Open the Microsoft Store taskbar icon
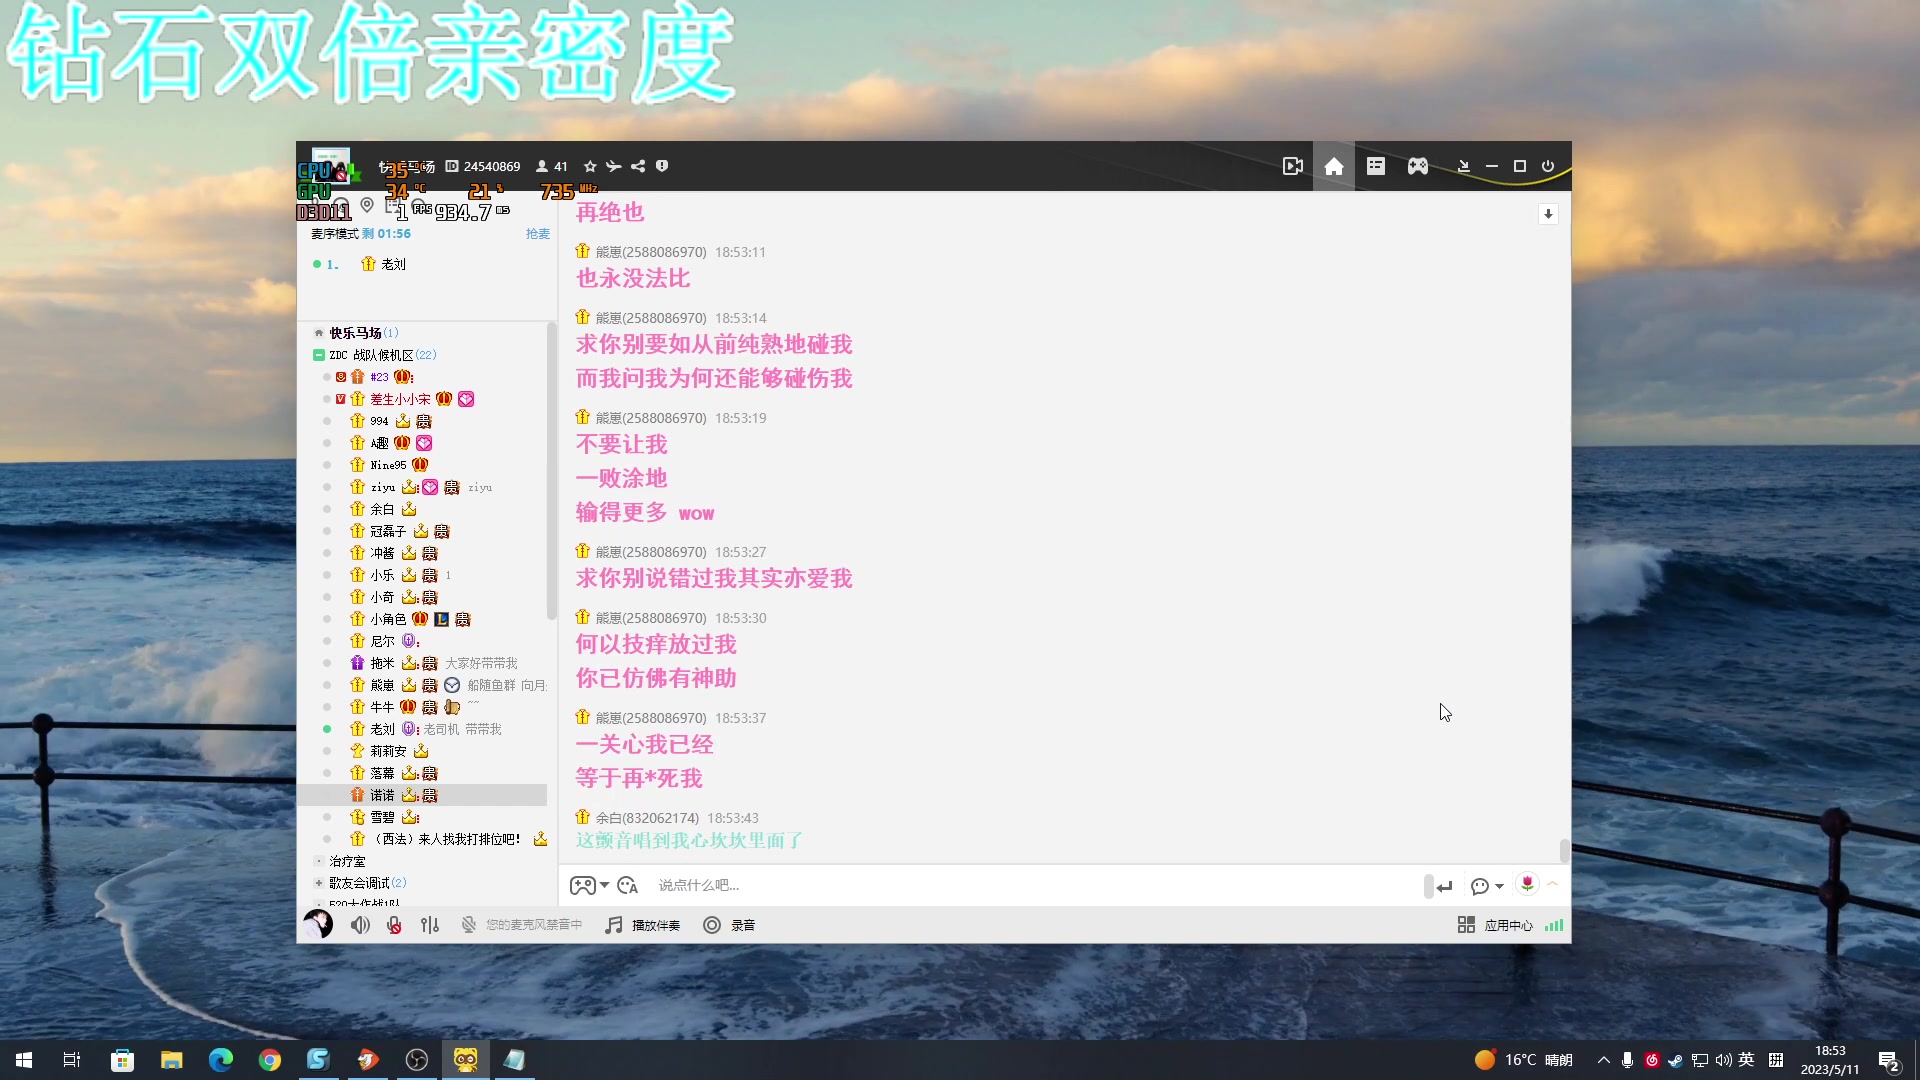 (122, 1060)
